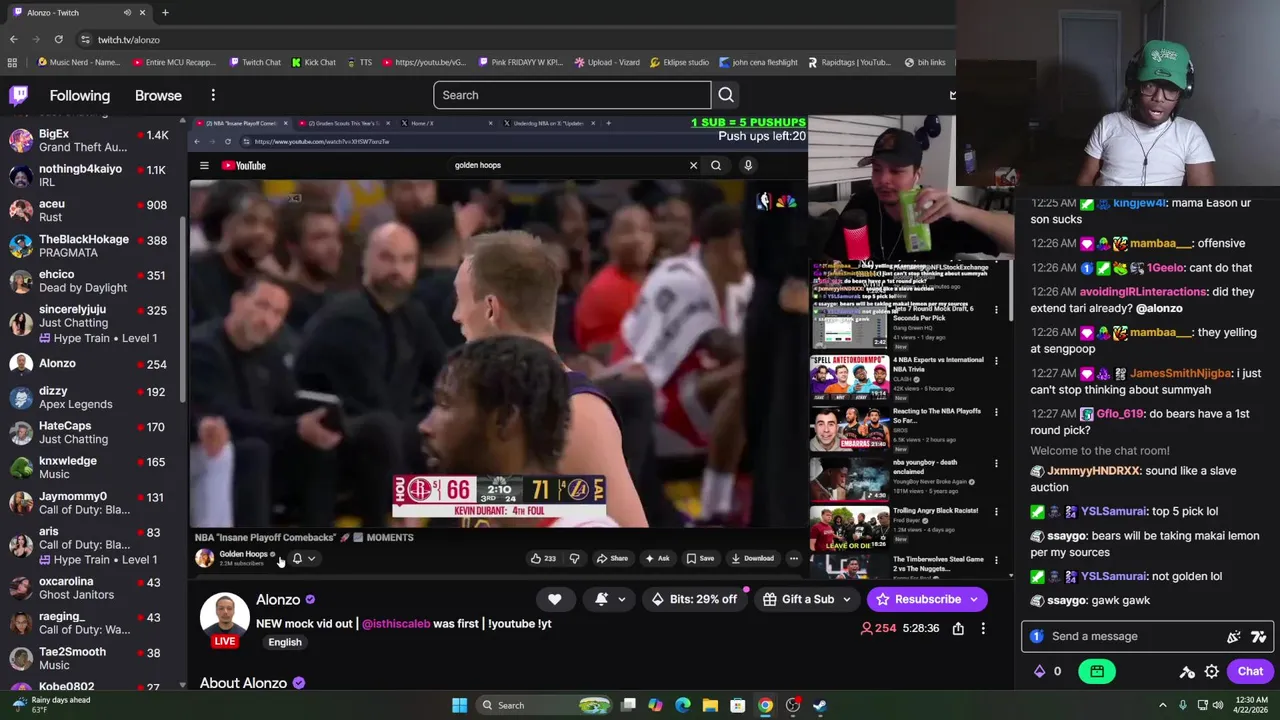This screenshot has height=720, width=1280.
Task: Click Alonzo's profile avatar with LIVE badge
Action: pos(225,619)
